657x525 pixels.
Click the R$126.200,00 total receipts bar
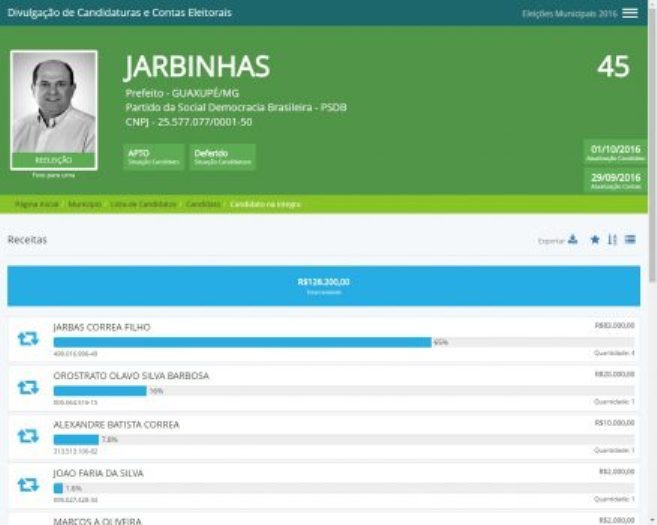[x=323, y=285]
